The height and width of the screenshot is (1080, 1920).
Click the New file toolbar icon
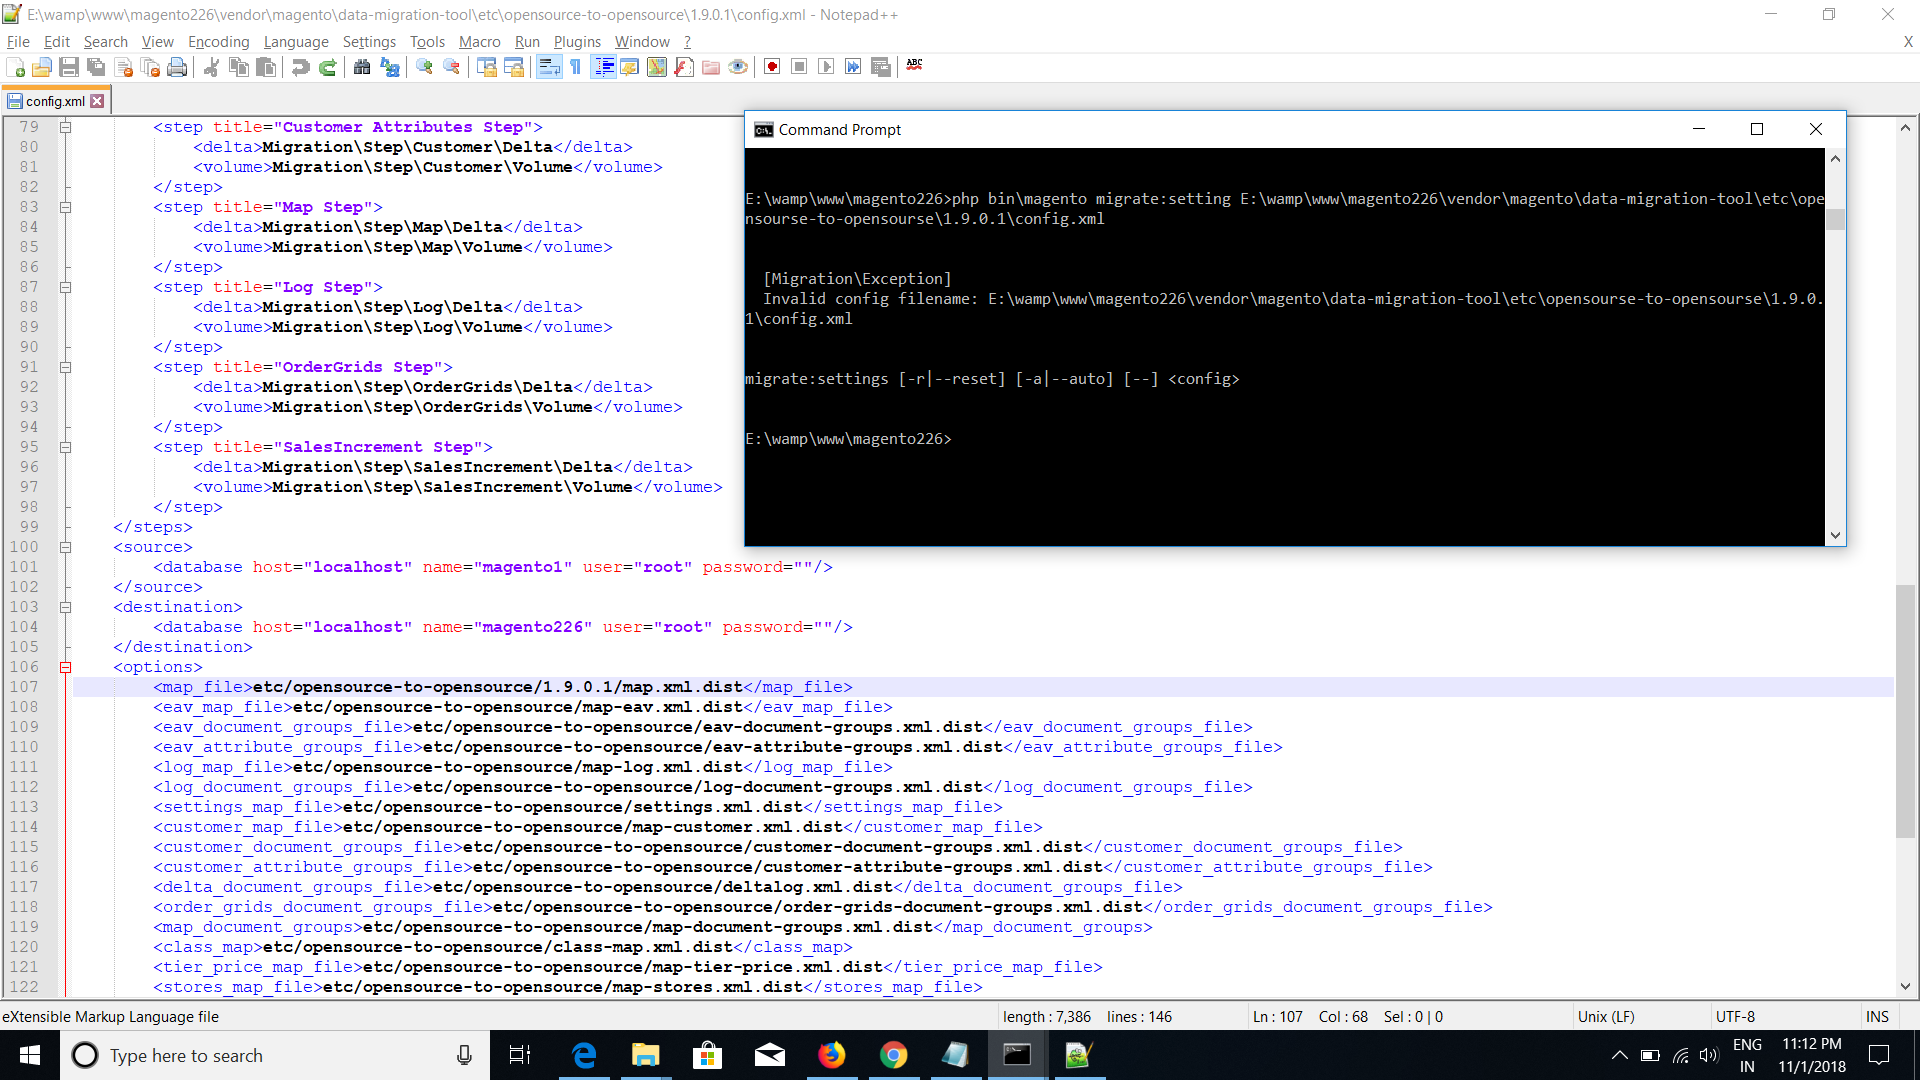(16, 67)
